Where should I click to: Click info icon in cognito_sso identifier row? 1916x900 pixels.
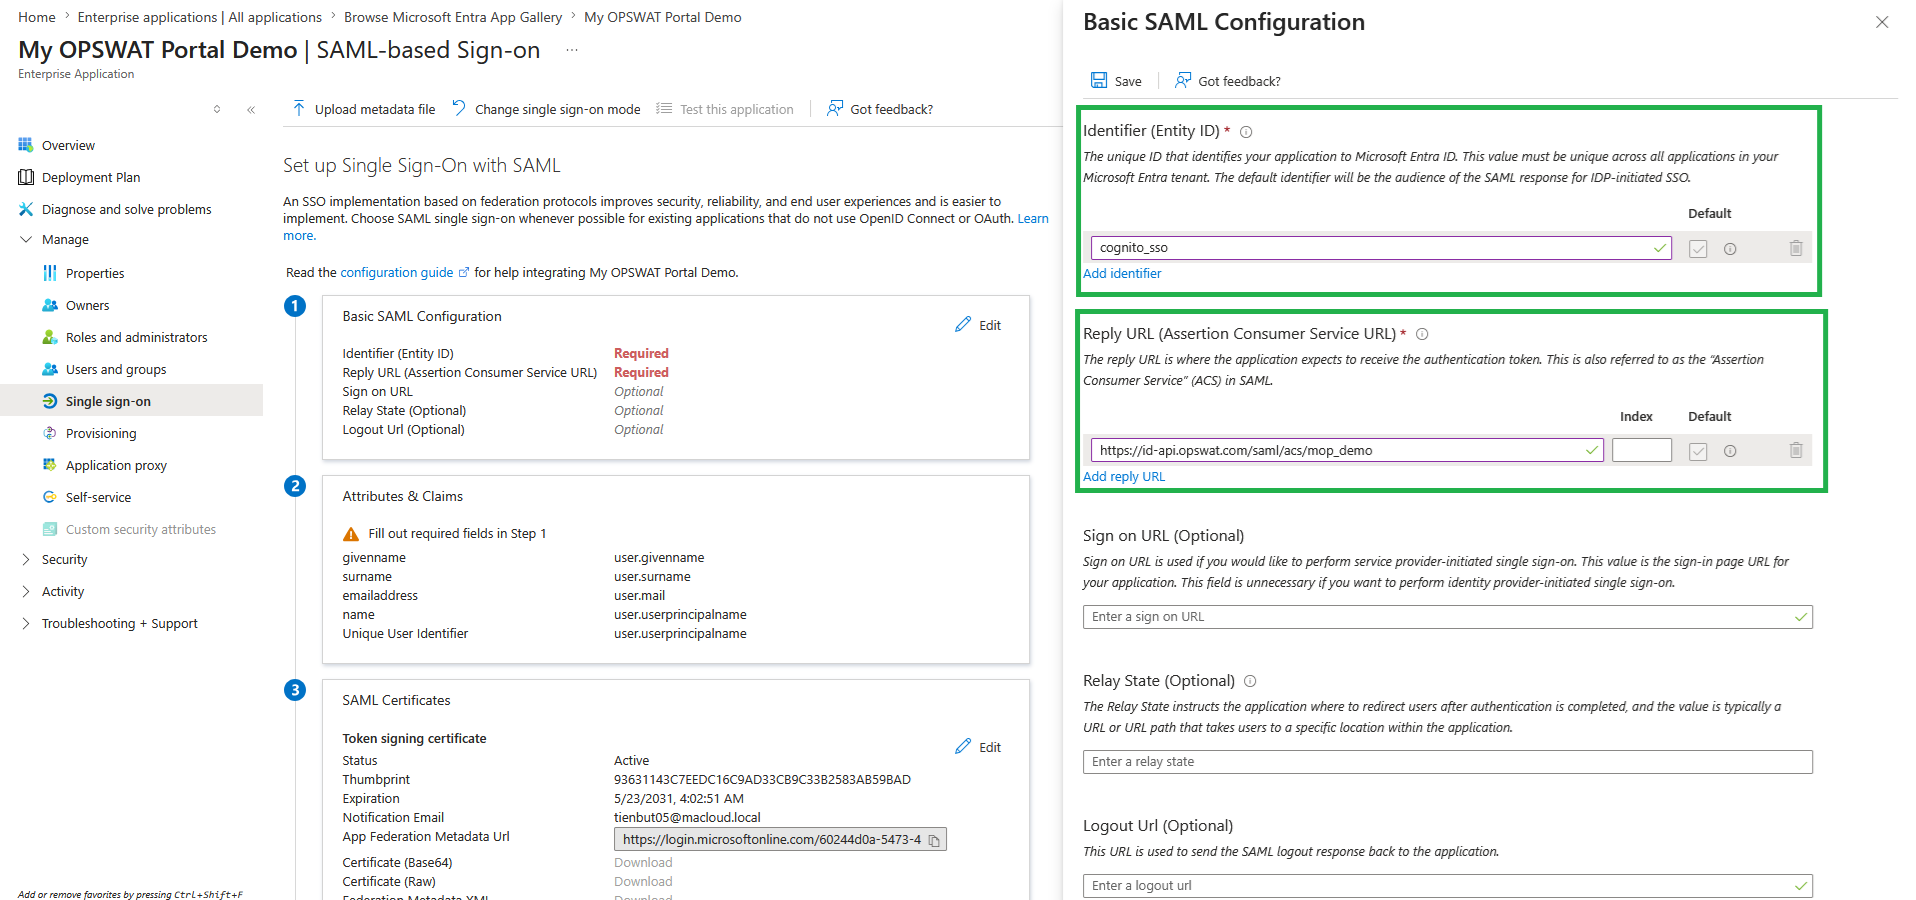coord(1730,249)
